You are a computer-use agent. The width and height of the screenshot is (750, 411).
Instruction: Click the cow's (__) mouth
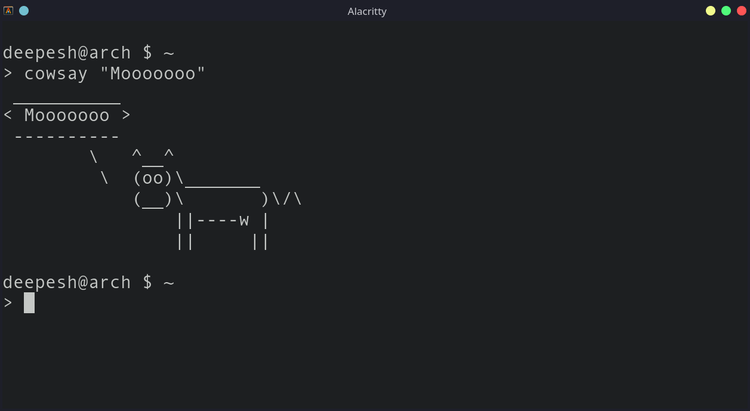(153, 200)
